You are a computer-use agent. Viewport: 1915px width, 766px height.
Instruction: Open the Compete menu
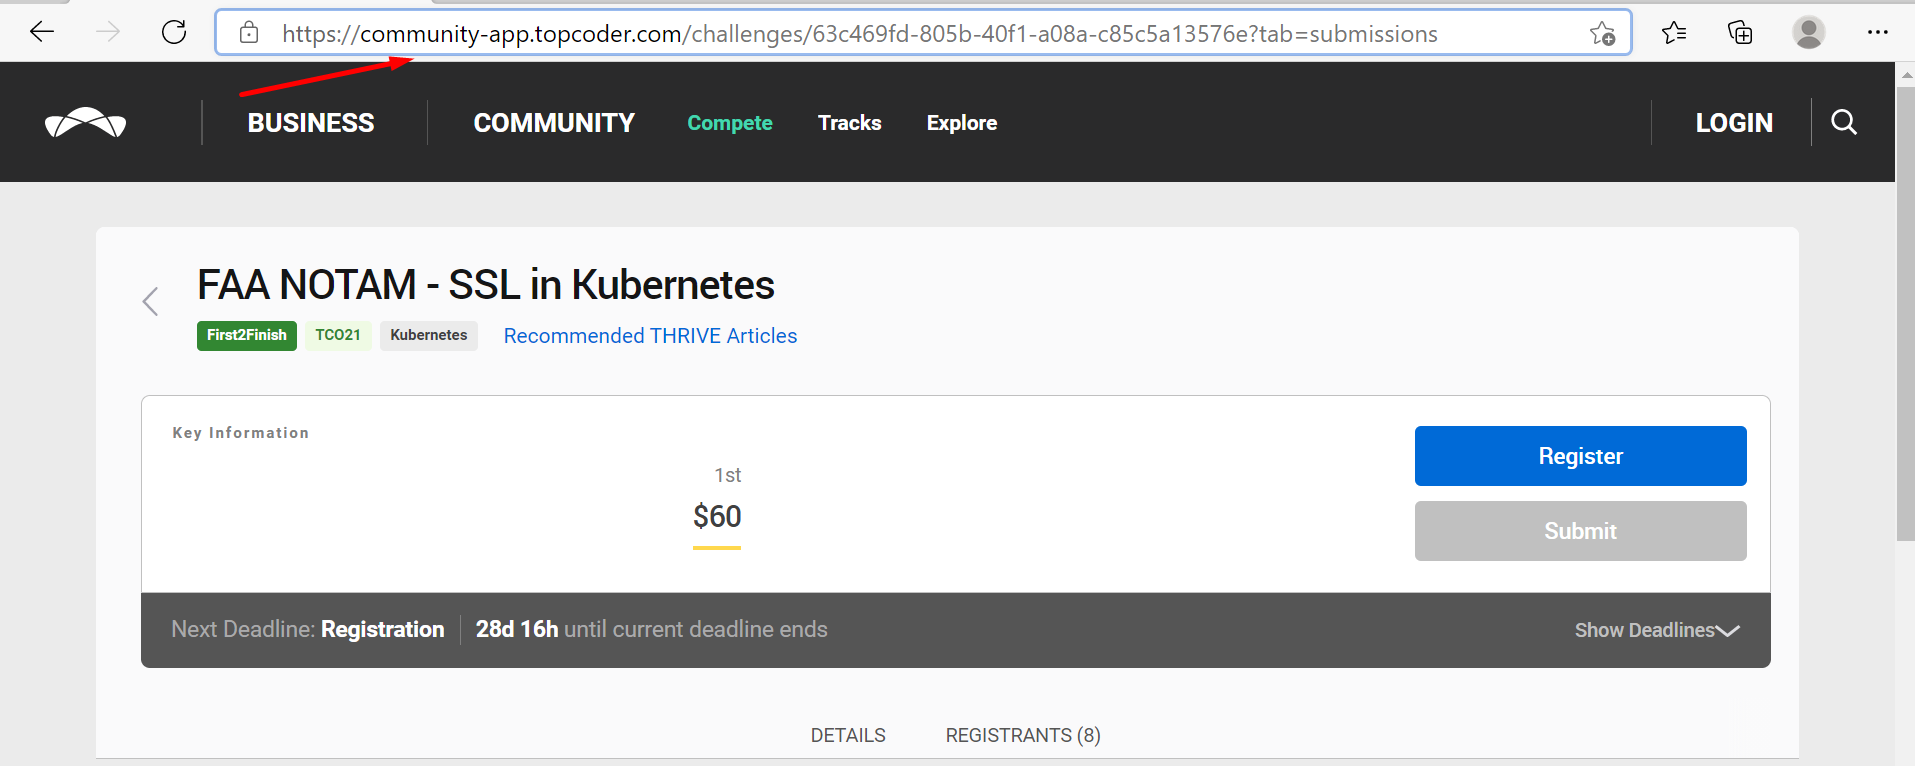click(x=730, y=123)
